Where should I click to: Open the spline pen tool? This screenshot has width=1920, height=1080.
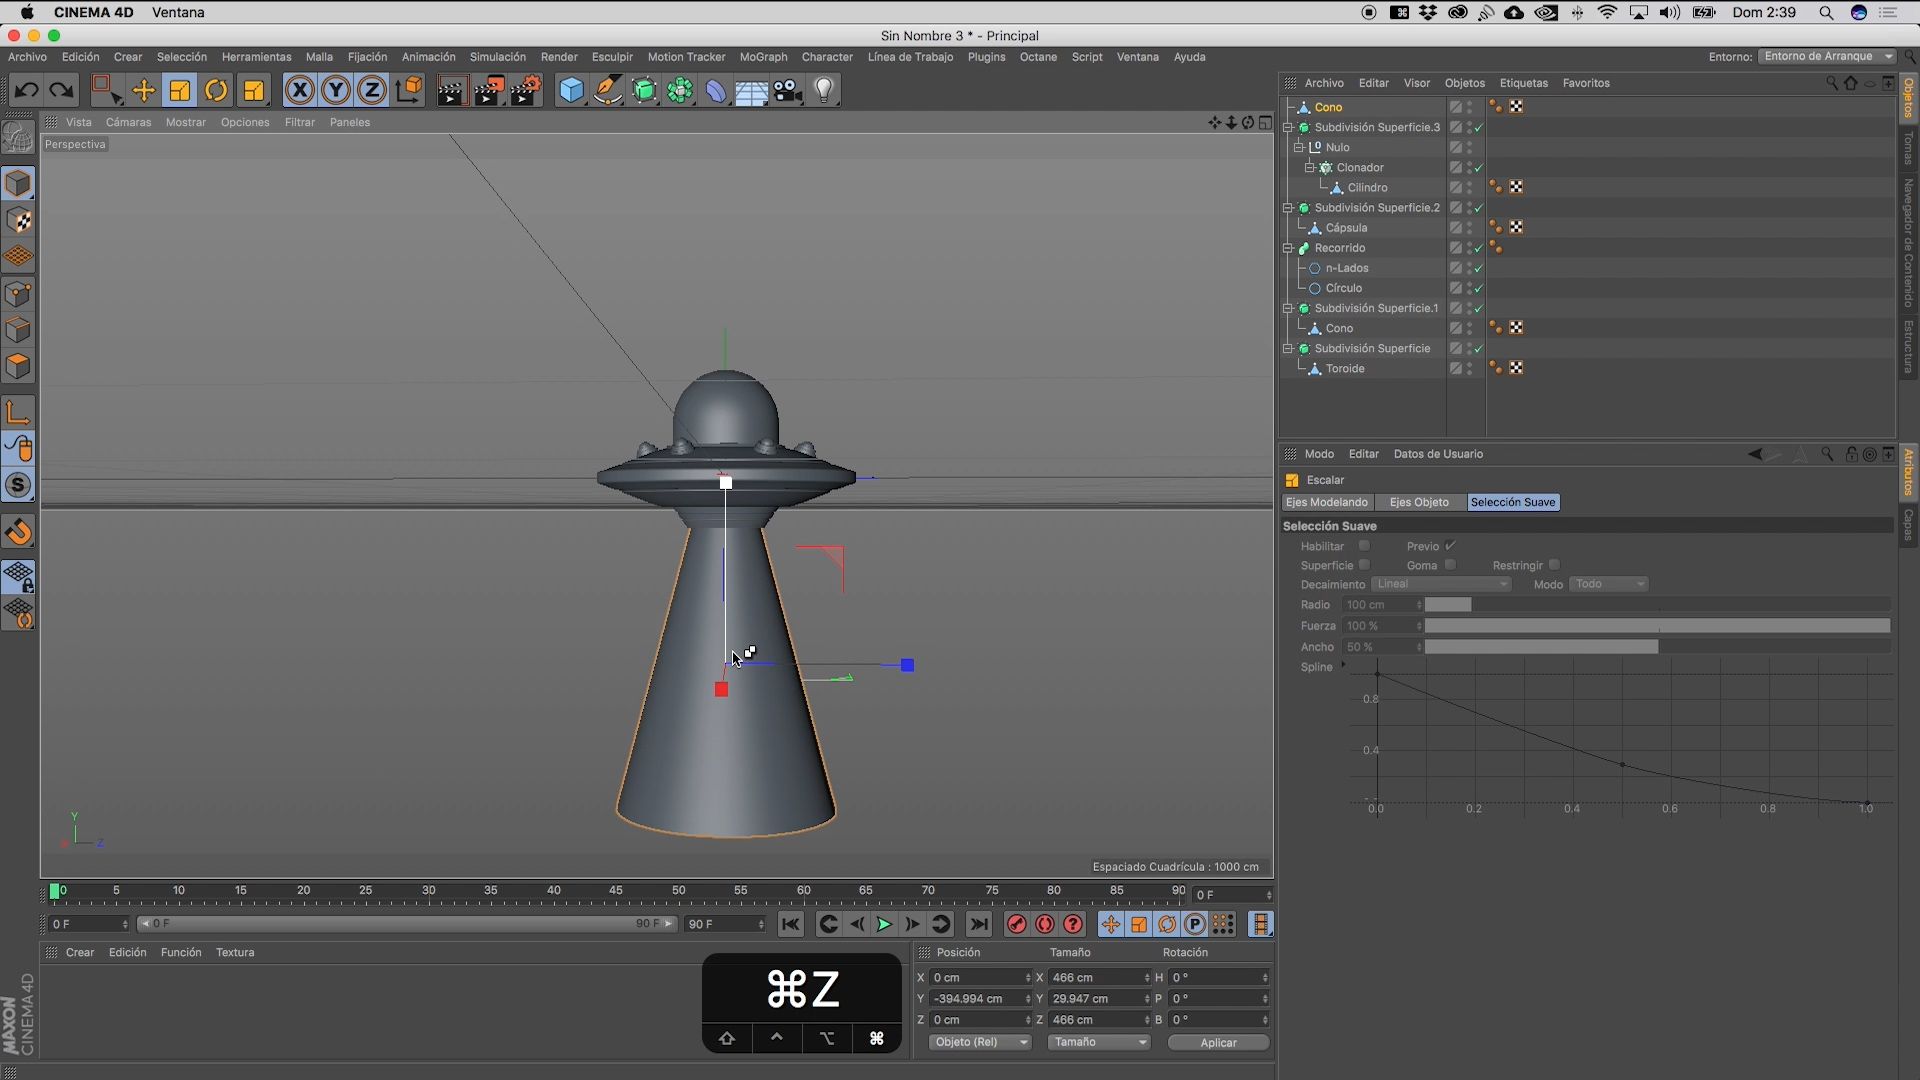point(608,90)
